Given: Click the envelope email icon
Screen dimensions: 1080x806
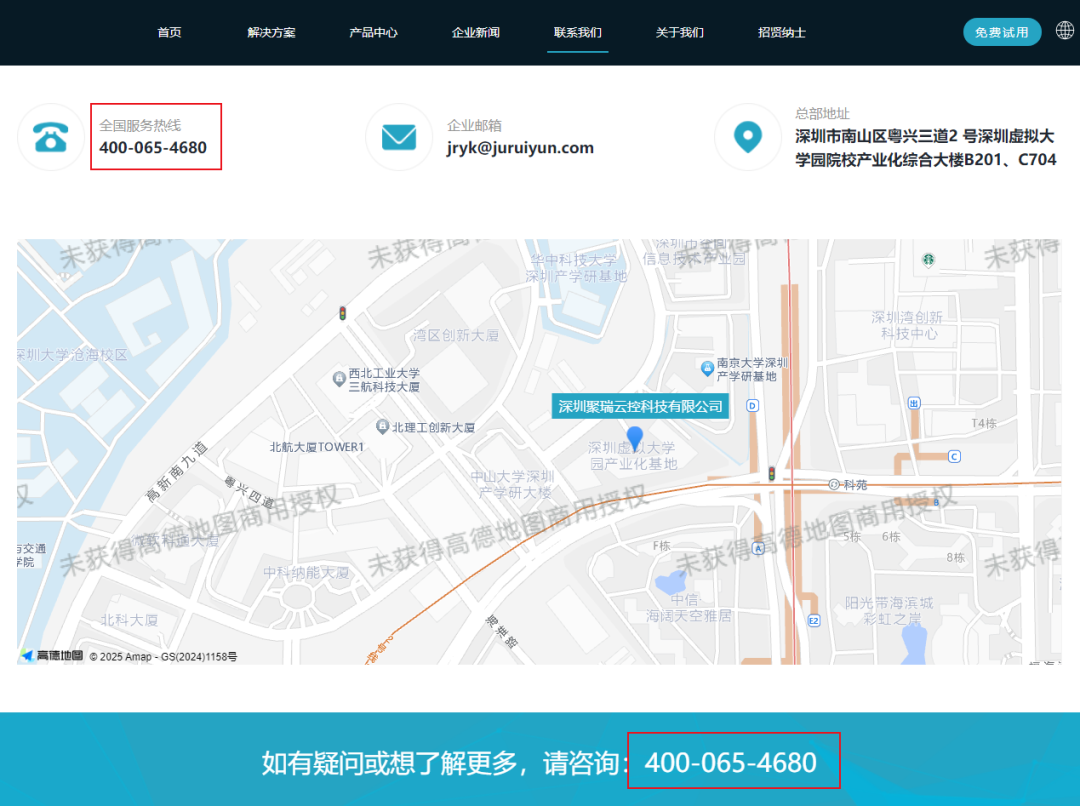Looking at the screenshot, I should pos(399,137).
